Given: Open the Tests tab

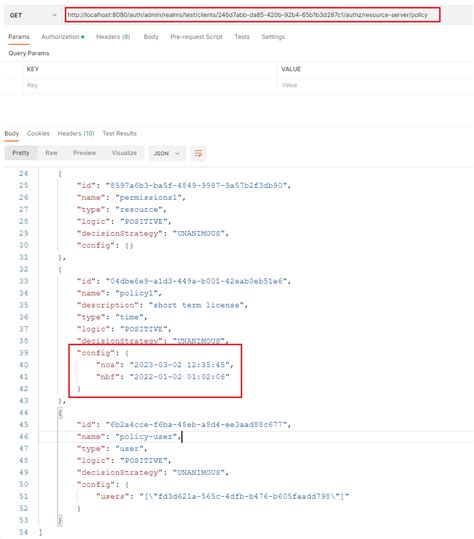Looking at the screenshot, I should (242, 37).
